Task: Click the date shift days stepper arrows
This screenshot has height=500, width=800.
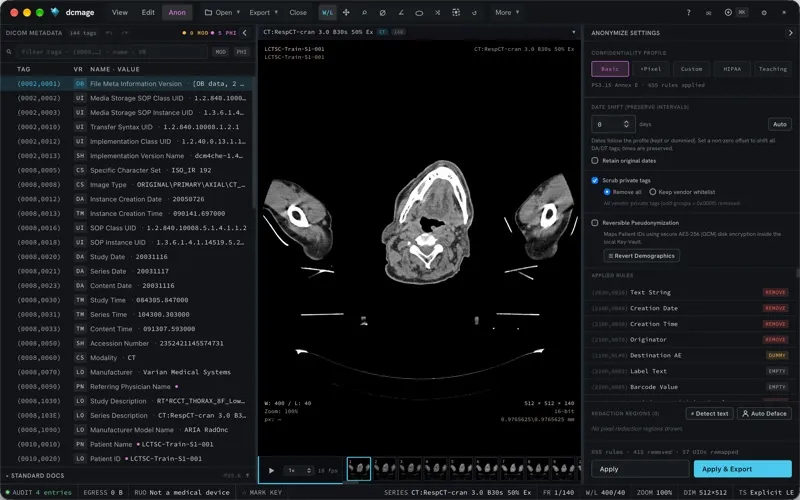Action: click(627, 124)
